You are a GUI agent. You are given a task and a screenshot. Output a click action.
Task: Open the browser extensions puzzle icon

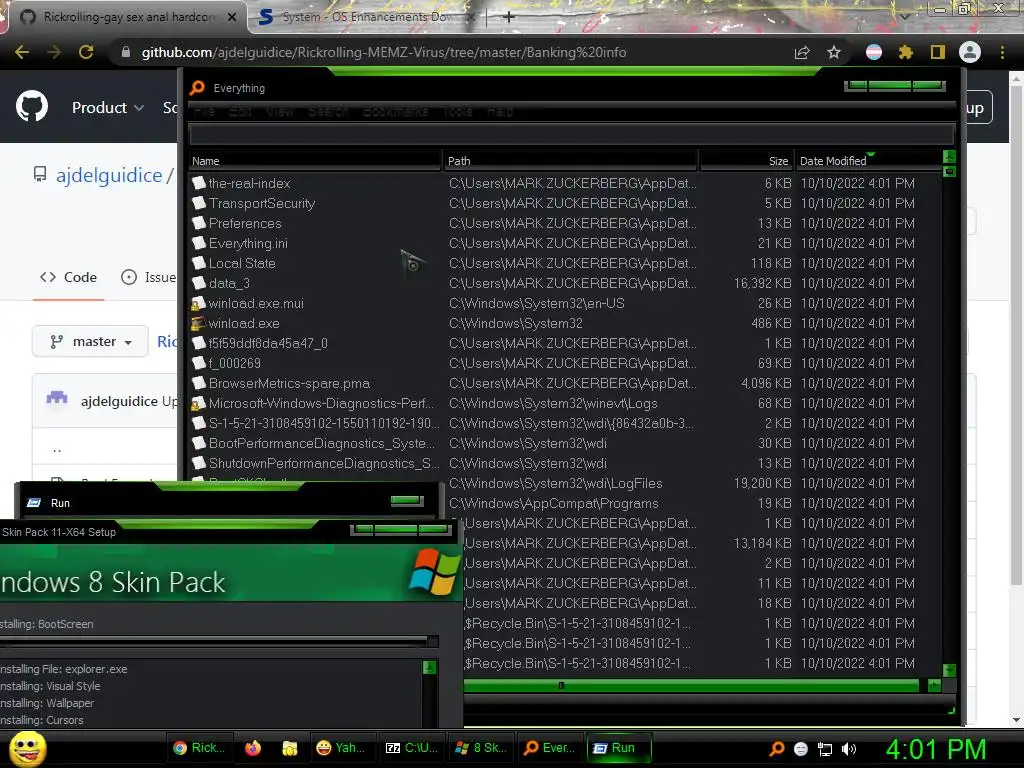click(905, 52)
